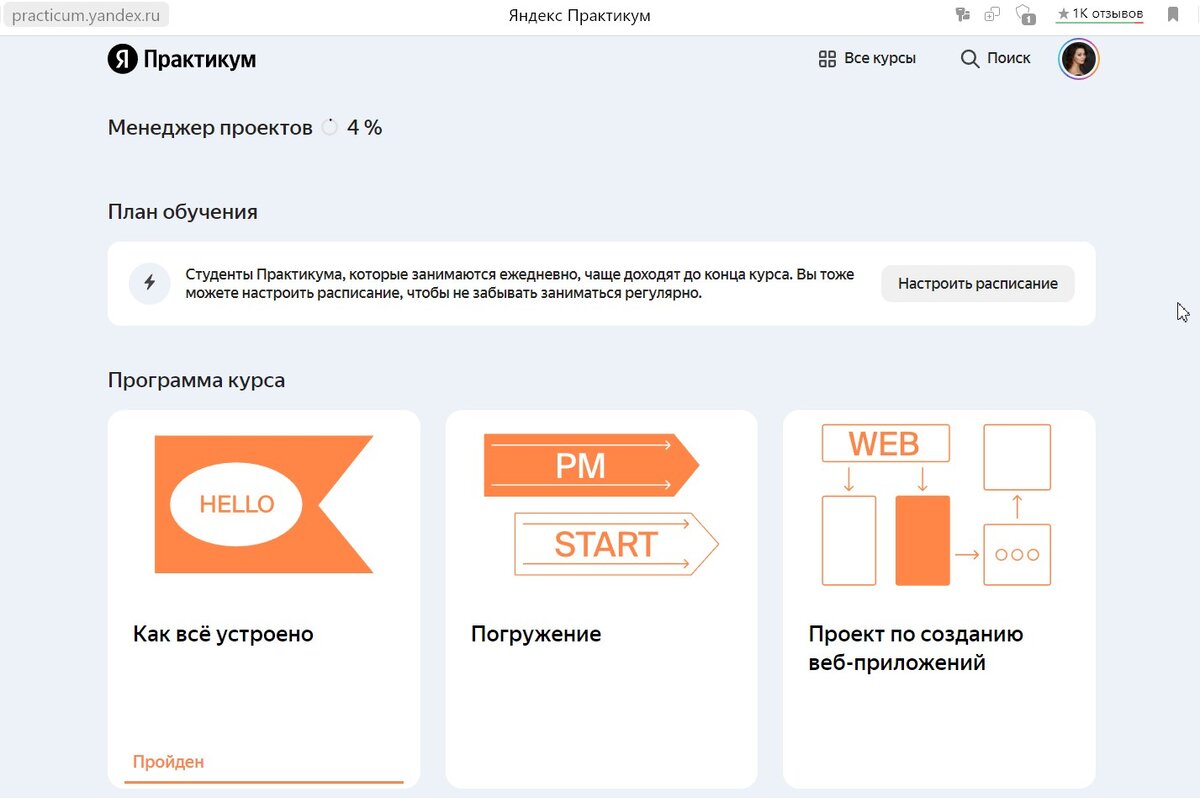Viewport: 1200px width, 798px height.
Task: Click the Яндекс Практикум page title
Action: tap(579, 15)
